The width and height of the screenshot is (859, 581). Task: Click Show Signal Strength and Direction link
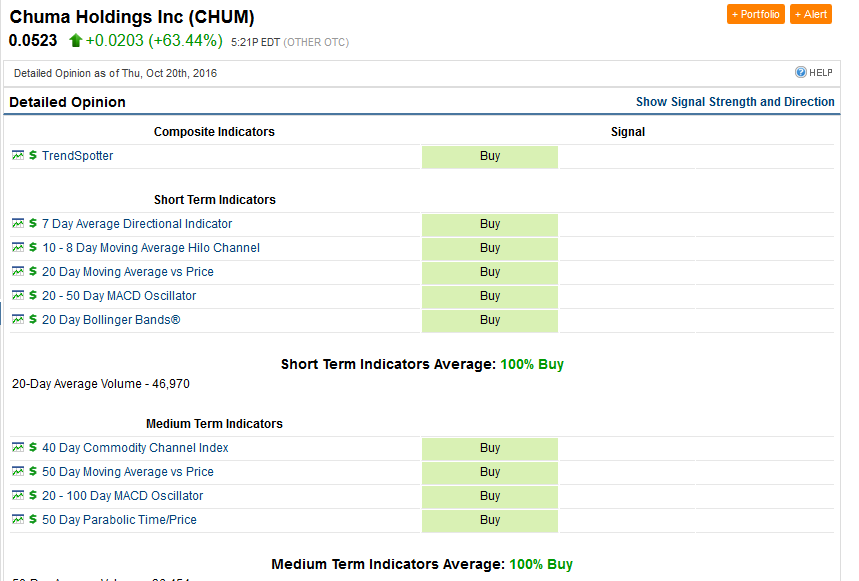click(735, 102)
